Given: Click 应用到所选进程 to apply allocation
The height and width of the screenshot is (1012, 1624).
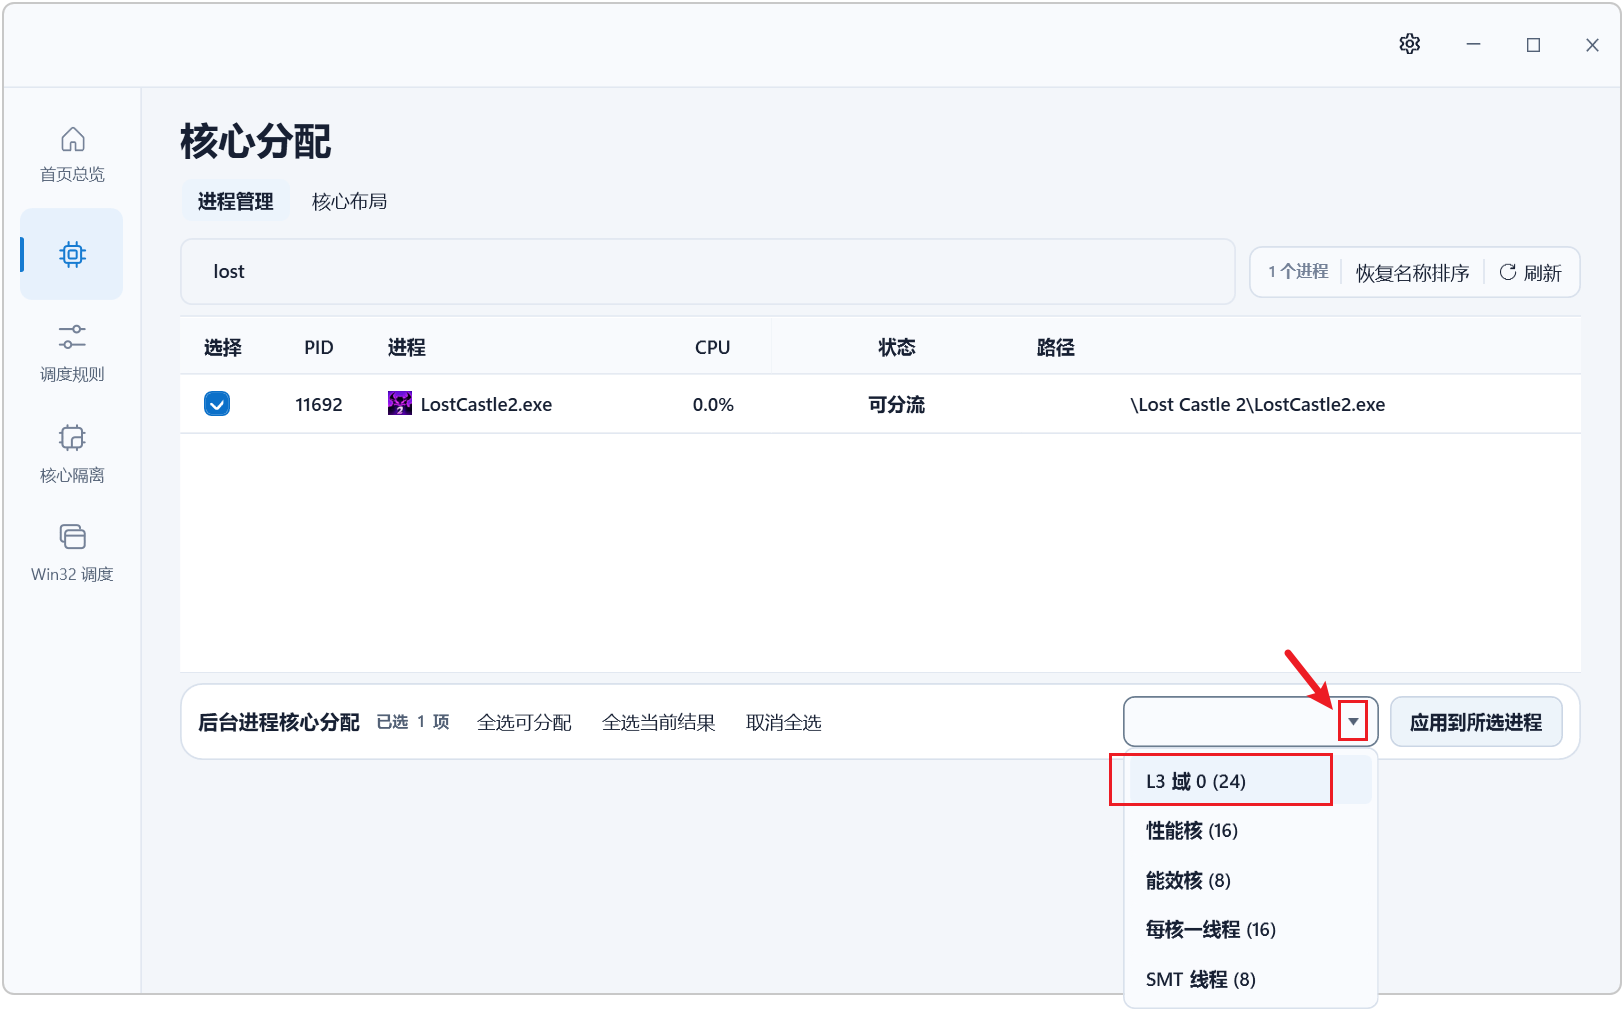Looking at the screenshot, I should (1476, 722).
